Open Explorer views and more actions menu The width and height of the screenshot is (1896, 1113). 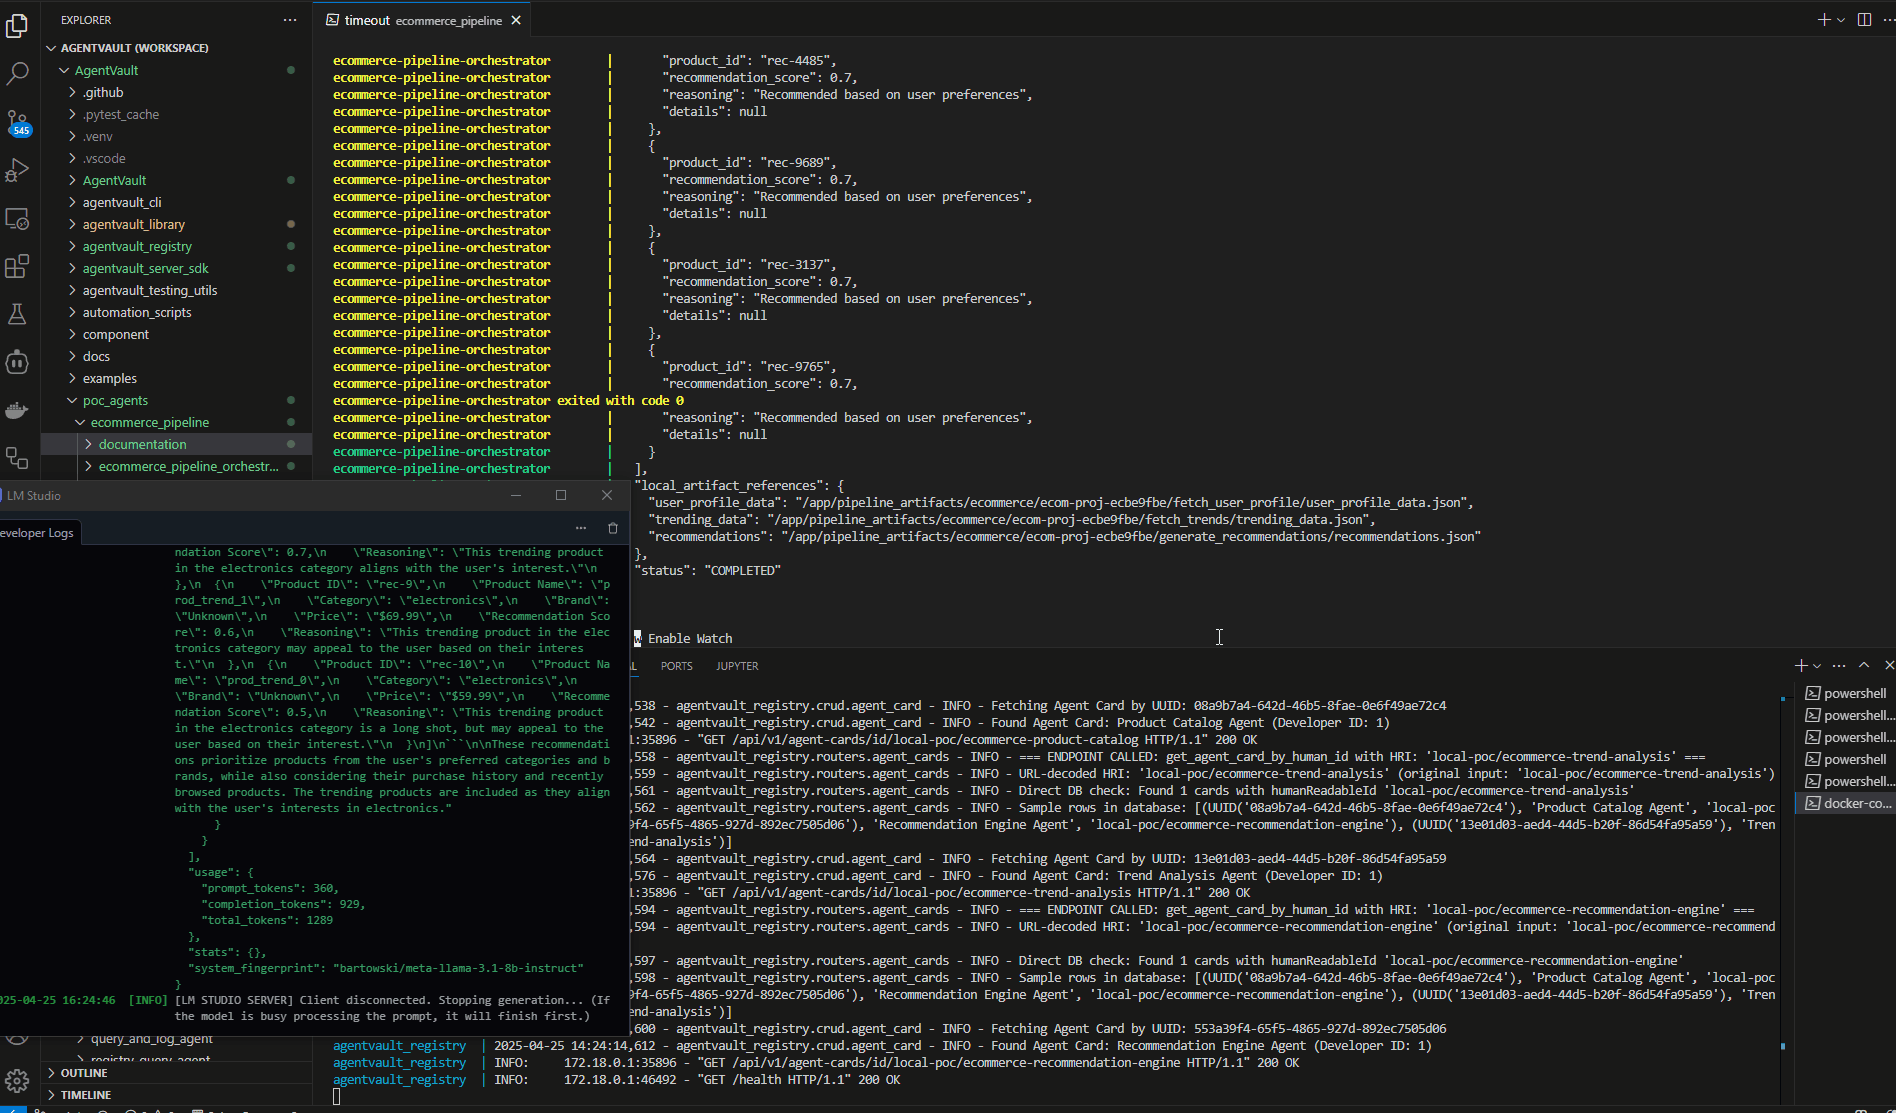(x=290, y=20)
